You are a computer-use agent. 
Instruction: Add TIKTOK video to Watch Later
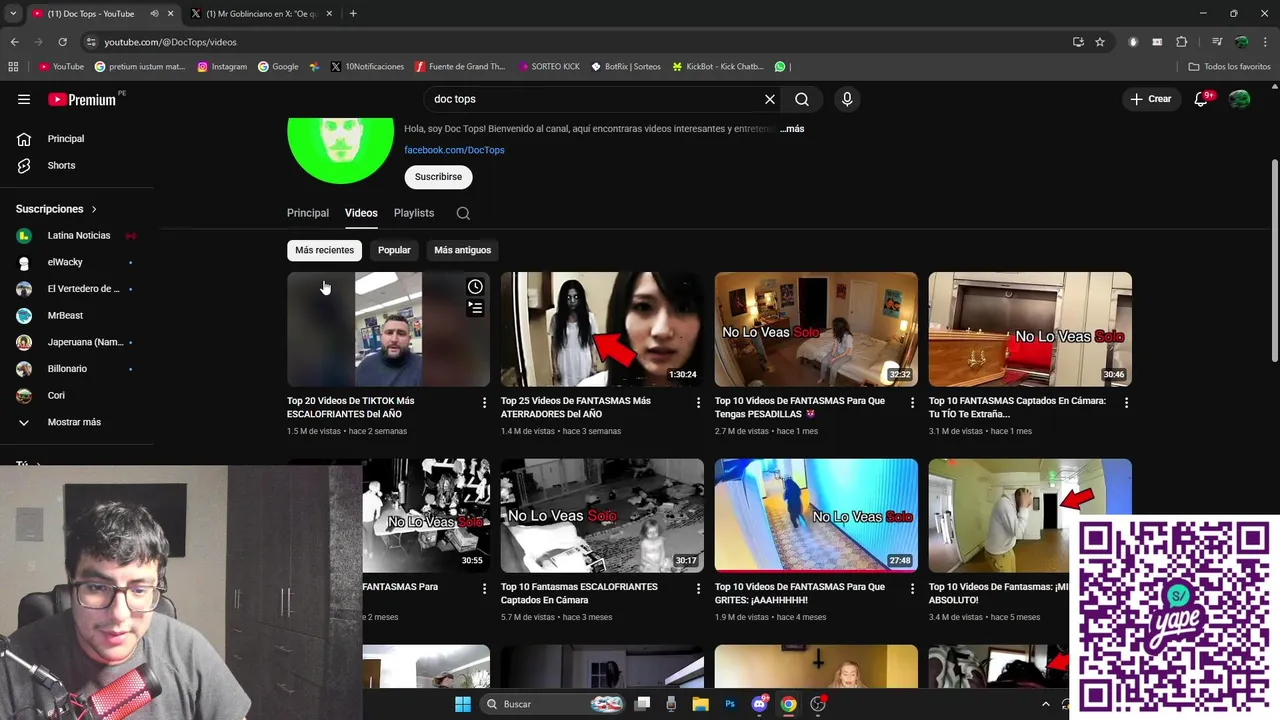[x=475, y=287]
